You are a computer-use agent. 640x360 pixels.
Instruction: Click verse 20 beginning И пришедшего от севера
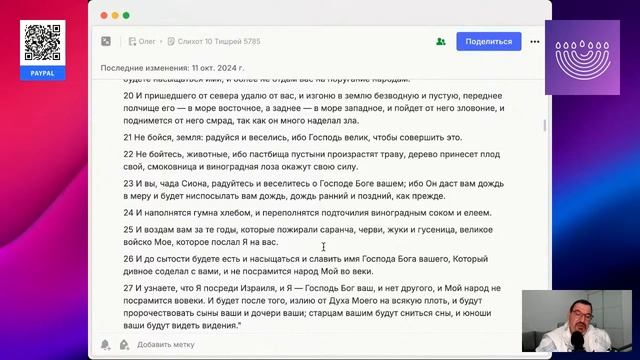point(314,108)
